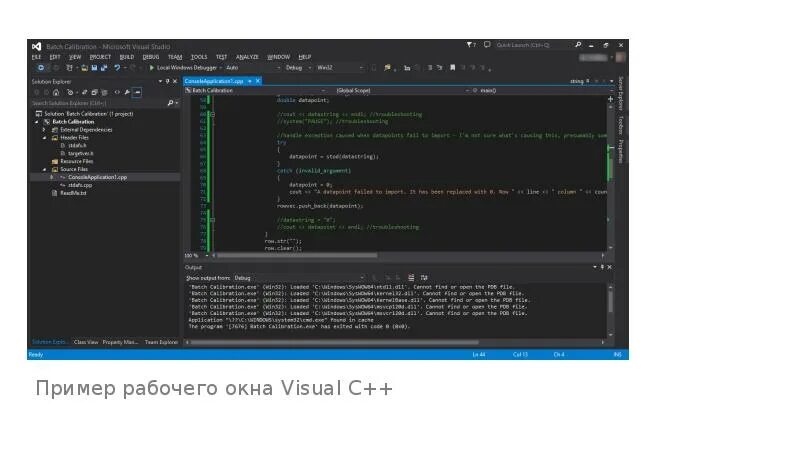The width and height of the screenshot is (800, 450).
Task: Toggle word wrap in Output panel
Action: point(424,278)
